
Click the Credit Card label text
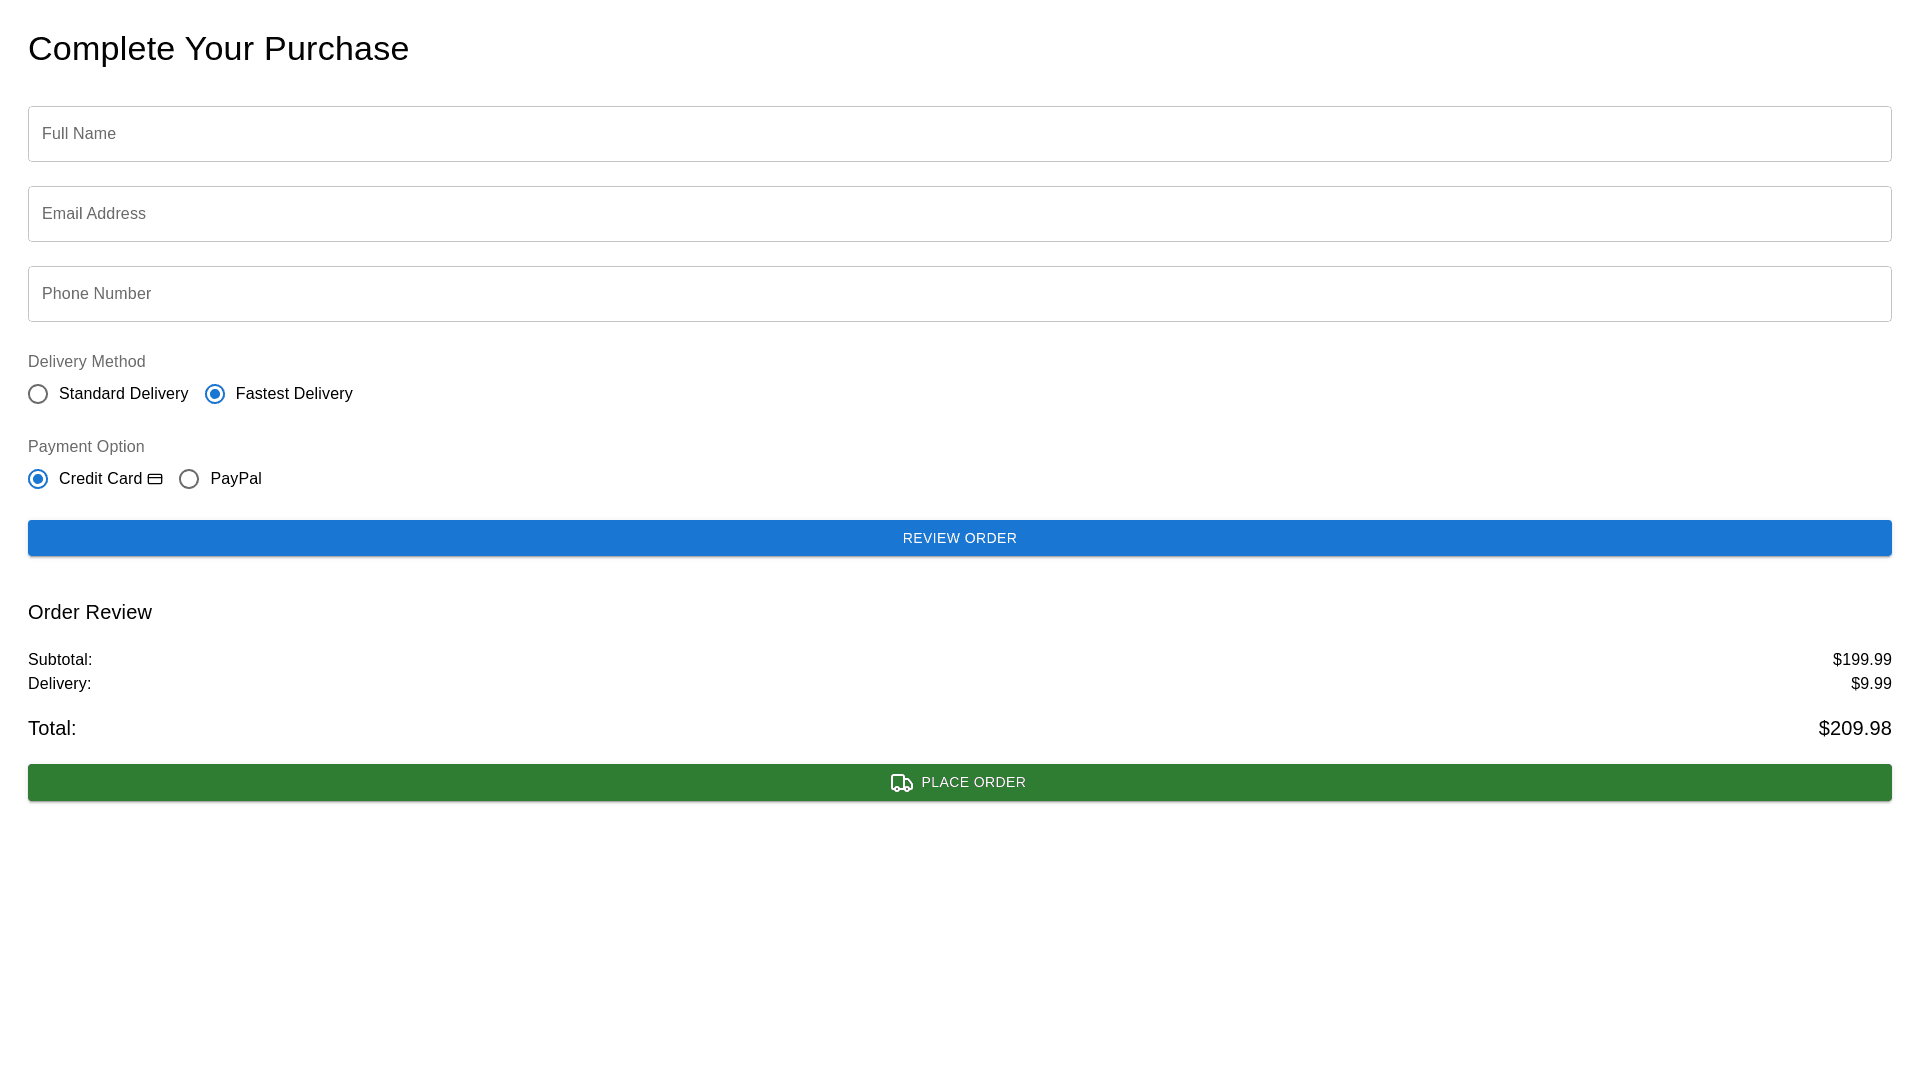[x=100, y=479]
